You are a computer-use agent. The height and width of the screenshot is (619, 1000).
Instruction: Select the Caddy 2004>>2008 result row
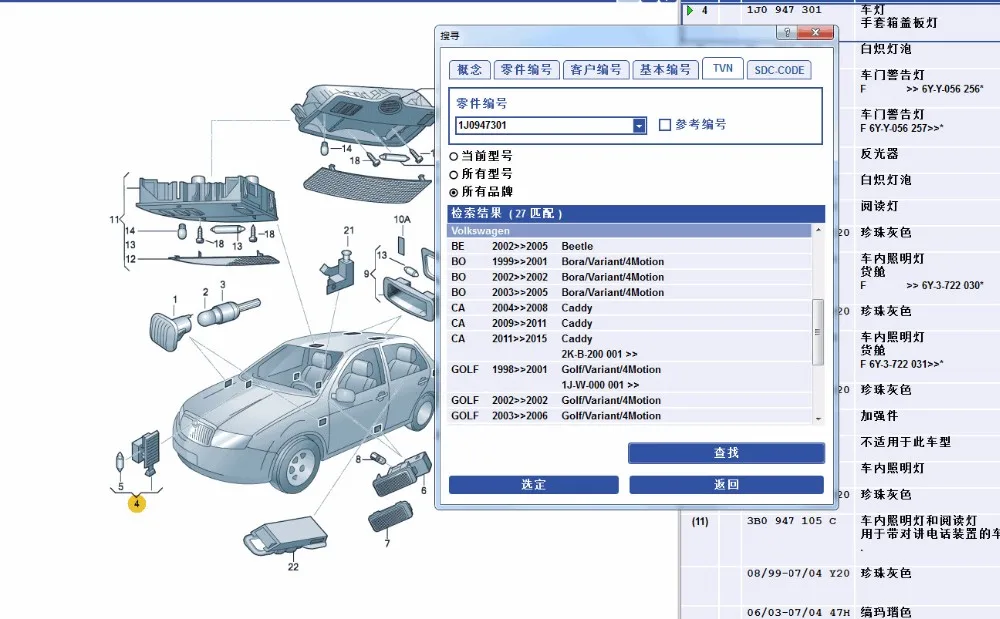(x=629, y=308)
